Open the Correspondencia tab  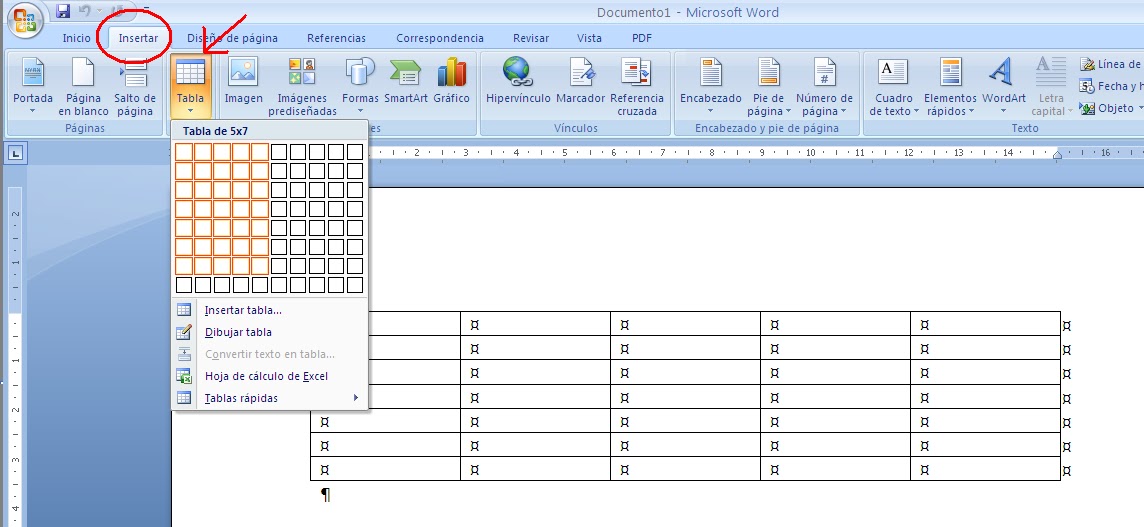[x=440, y=38]
